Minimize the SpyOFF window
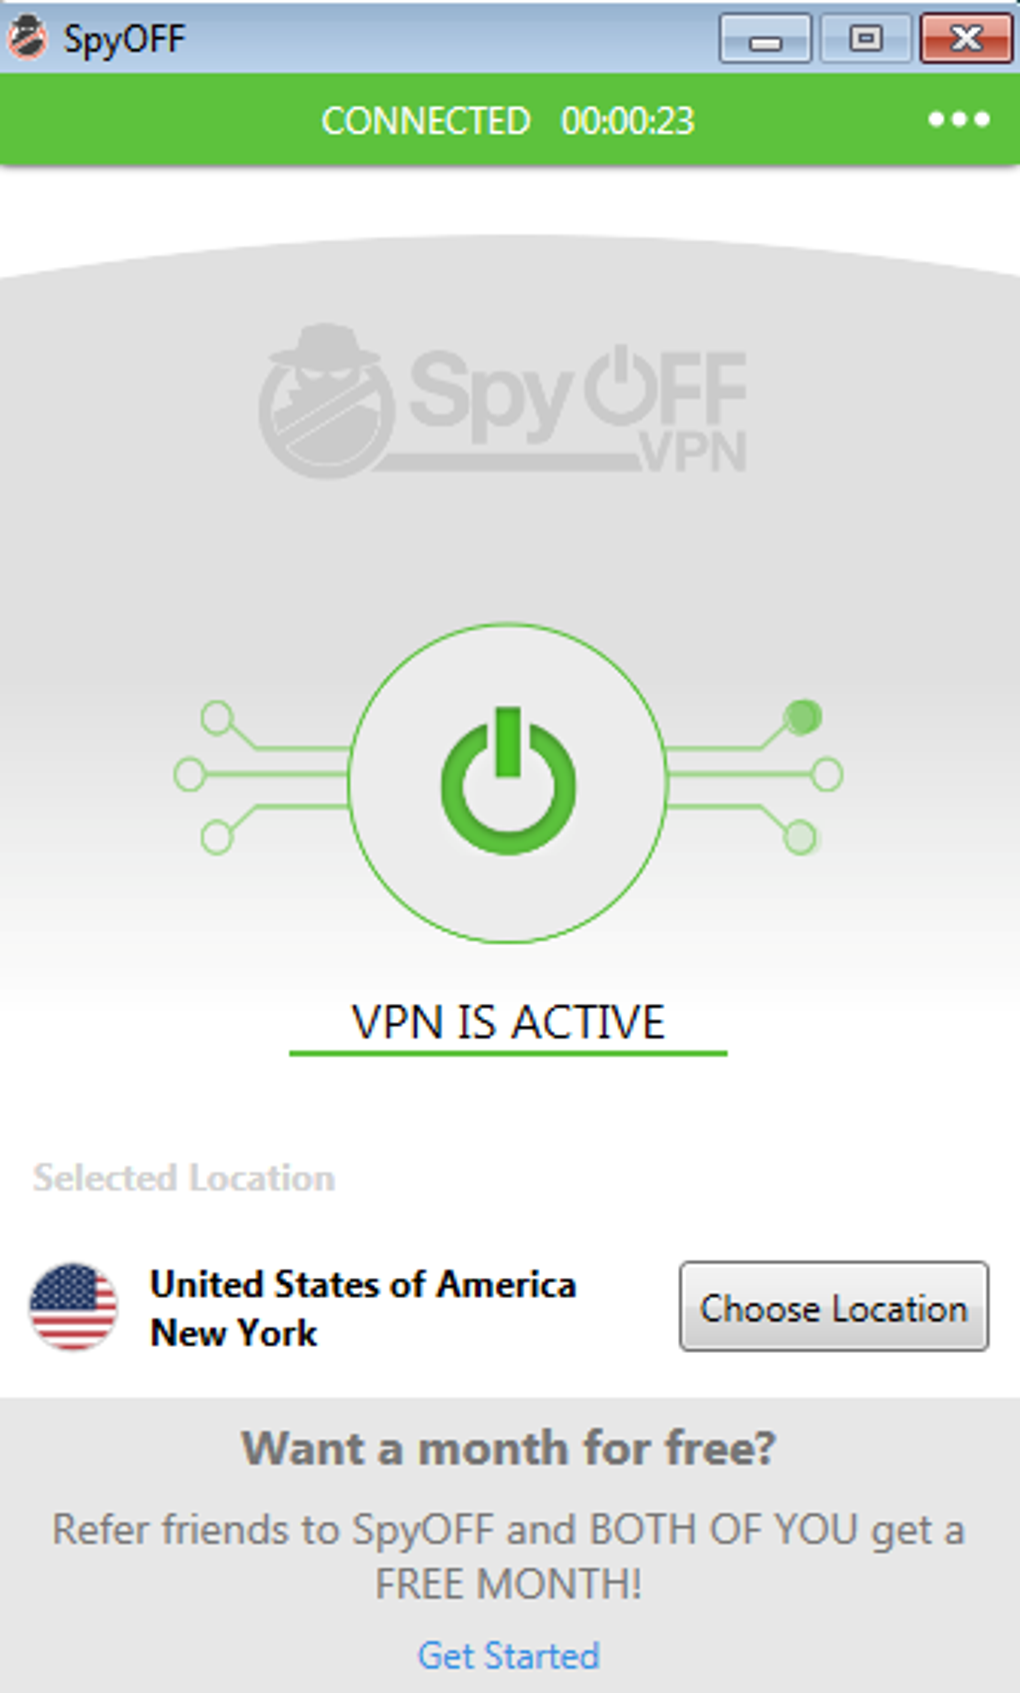Screen dimensions: 1020x1693 (765, 40)
